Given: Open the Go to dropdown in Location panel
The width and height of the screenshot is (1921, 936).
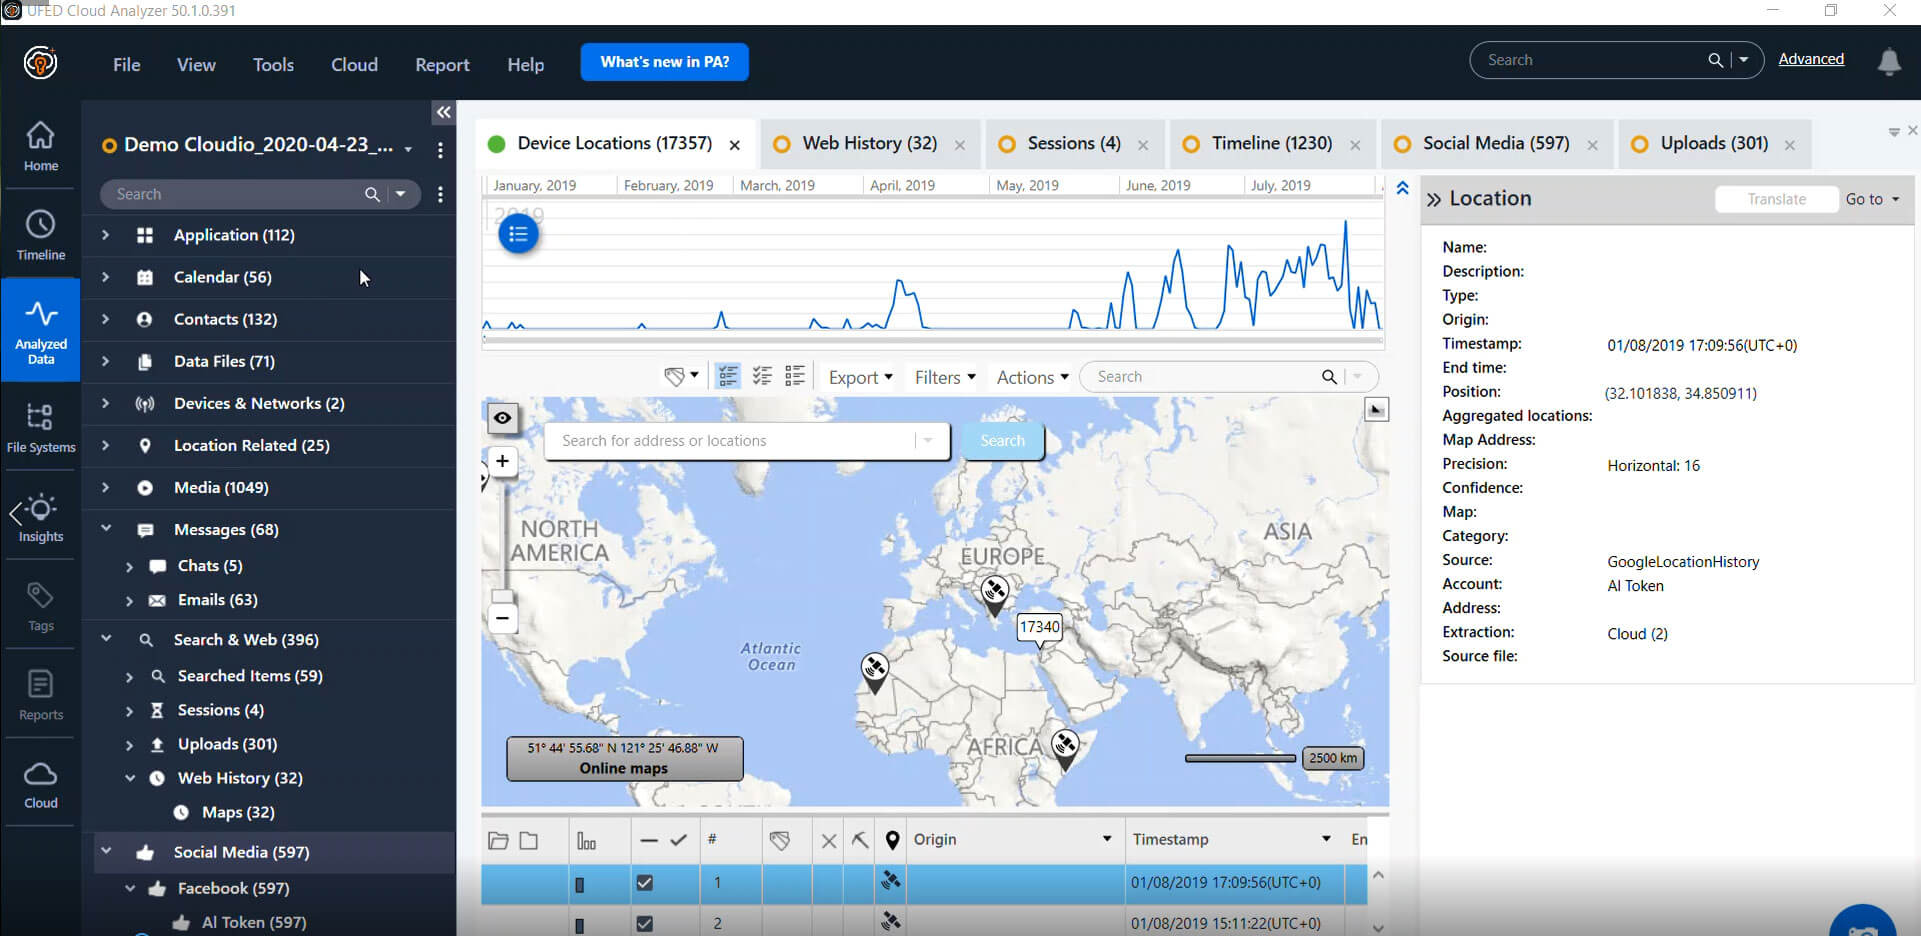Looking at the screenshot, I should click(x=1872, y=199).
